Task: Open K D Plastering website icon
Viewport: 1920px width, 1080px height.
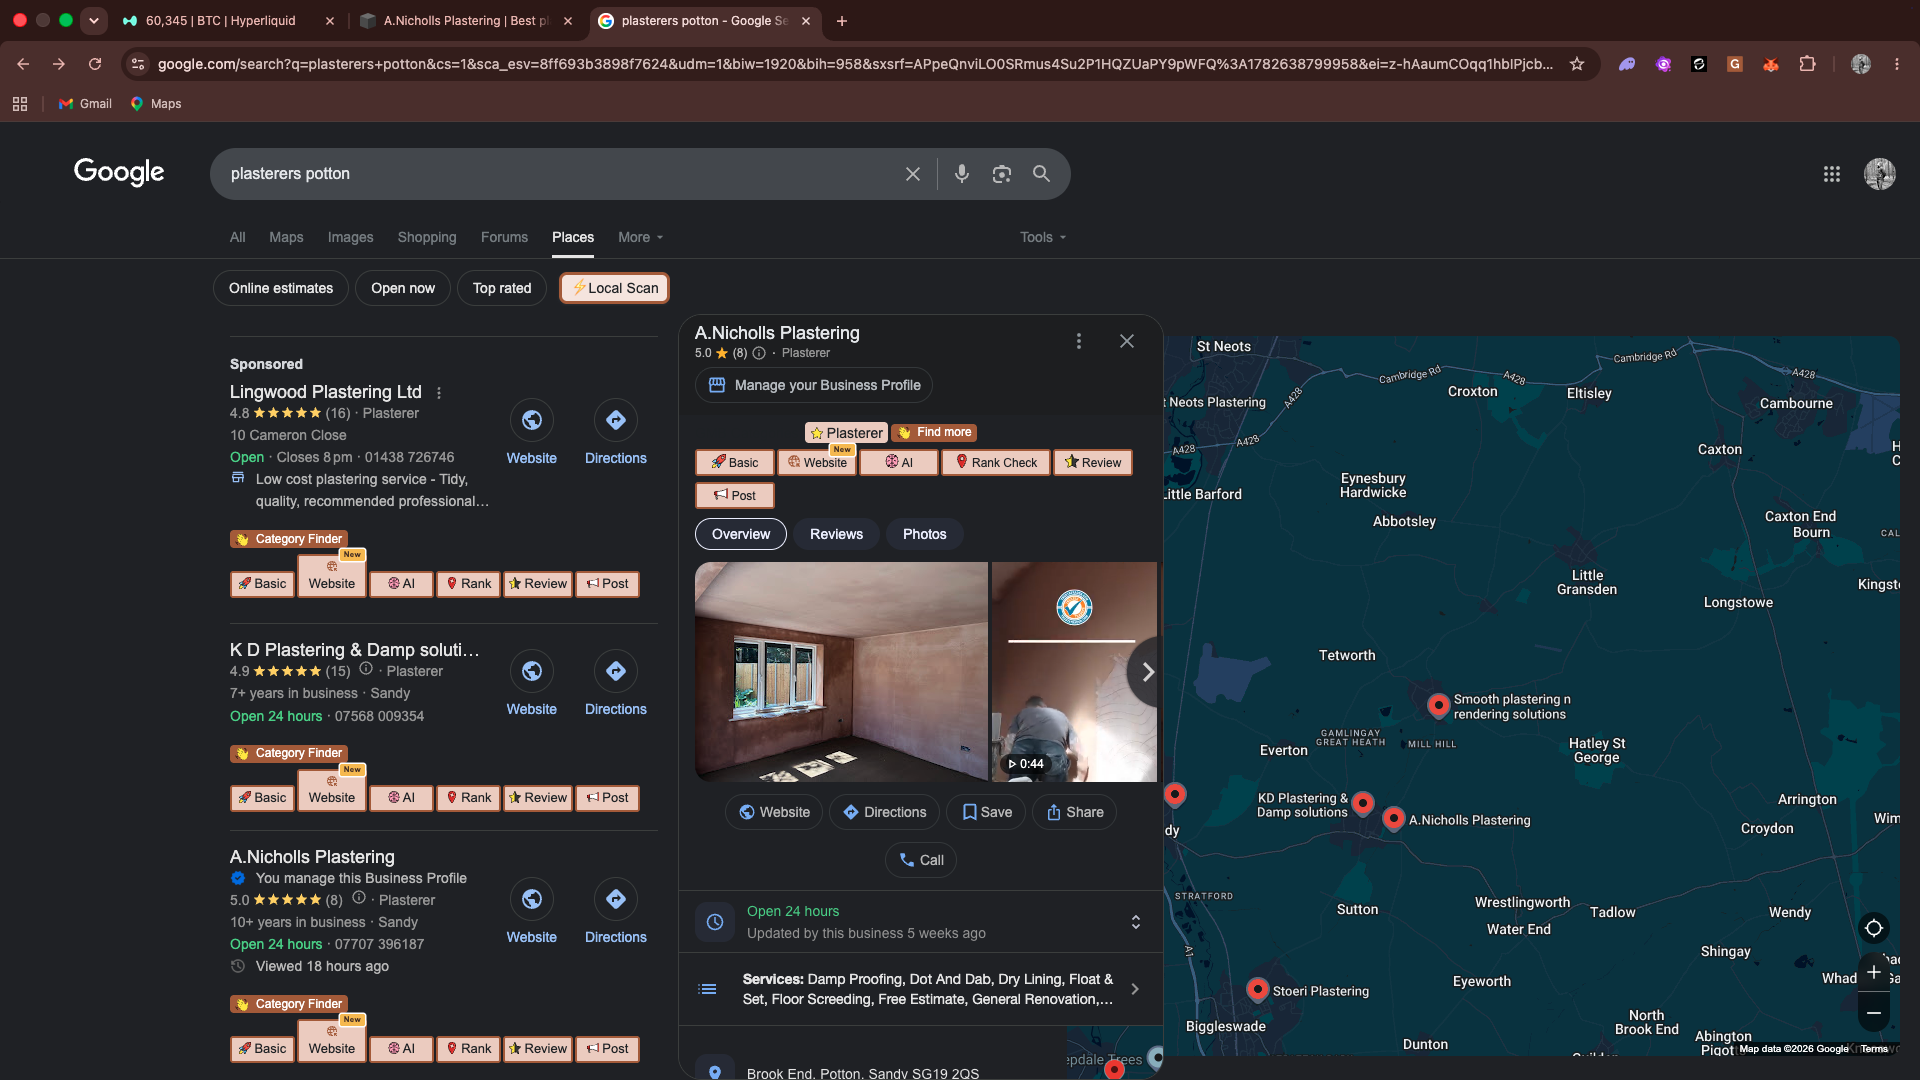Action: pyautogui.click(x=532, y=671)
